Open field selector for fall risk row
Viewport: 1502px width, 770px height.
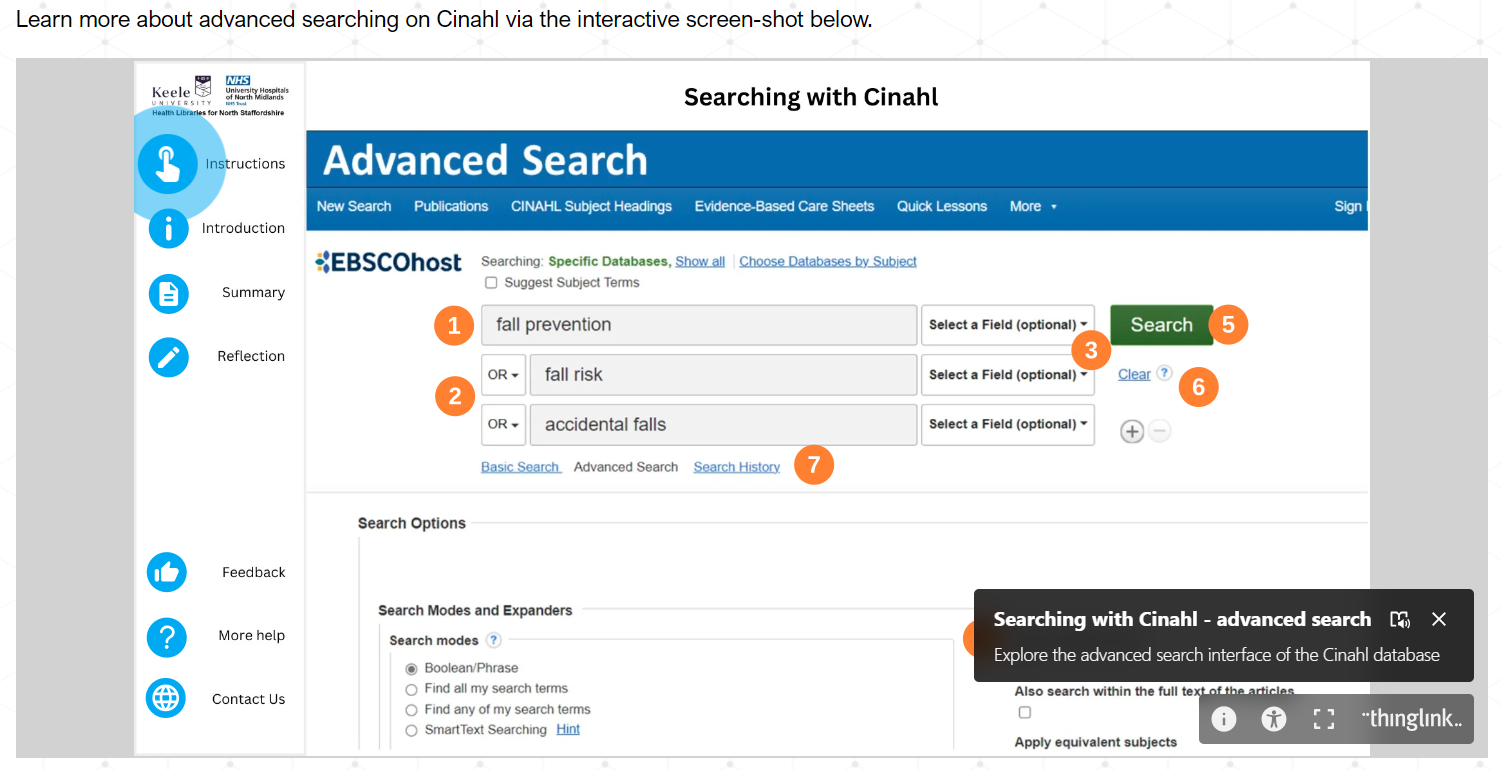(1008, 375)
